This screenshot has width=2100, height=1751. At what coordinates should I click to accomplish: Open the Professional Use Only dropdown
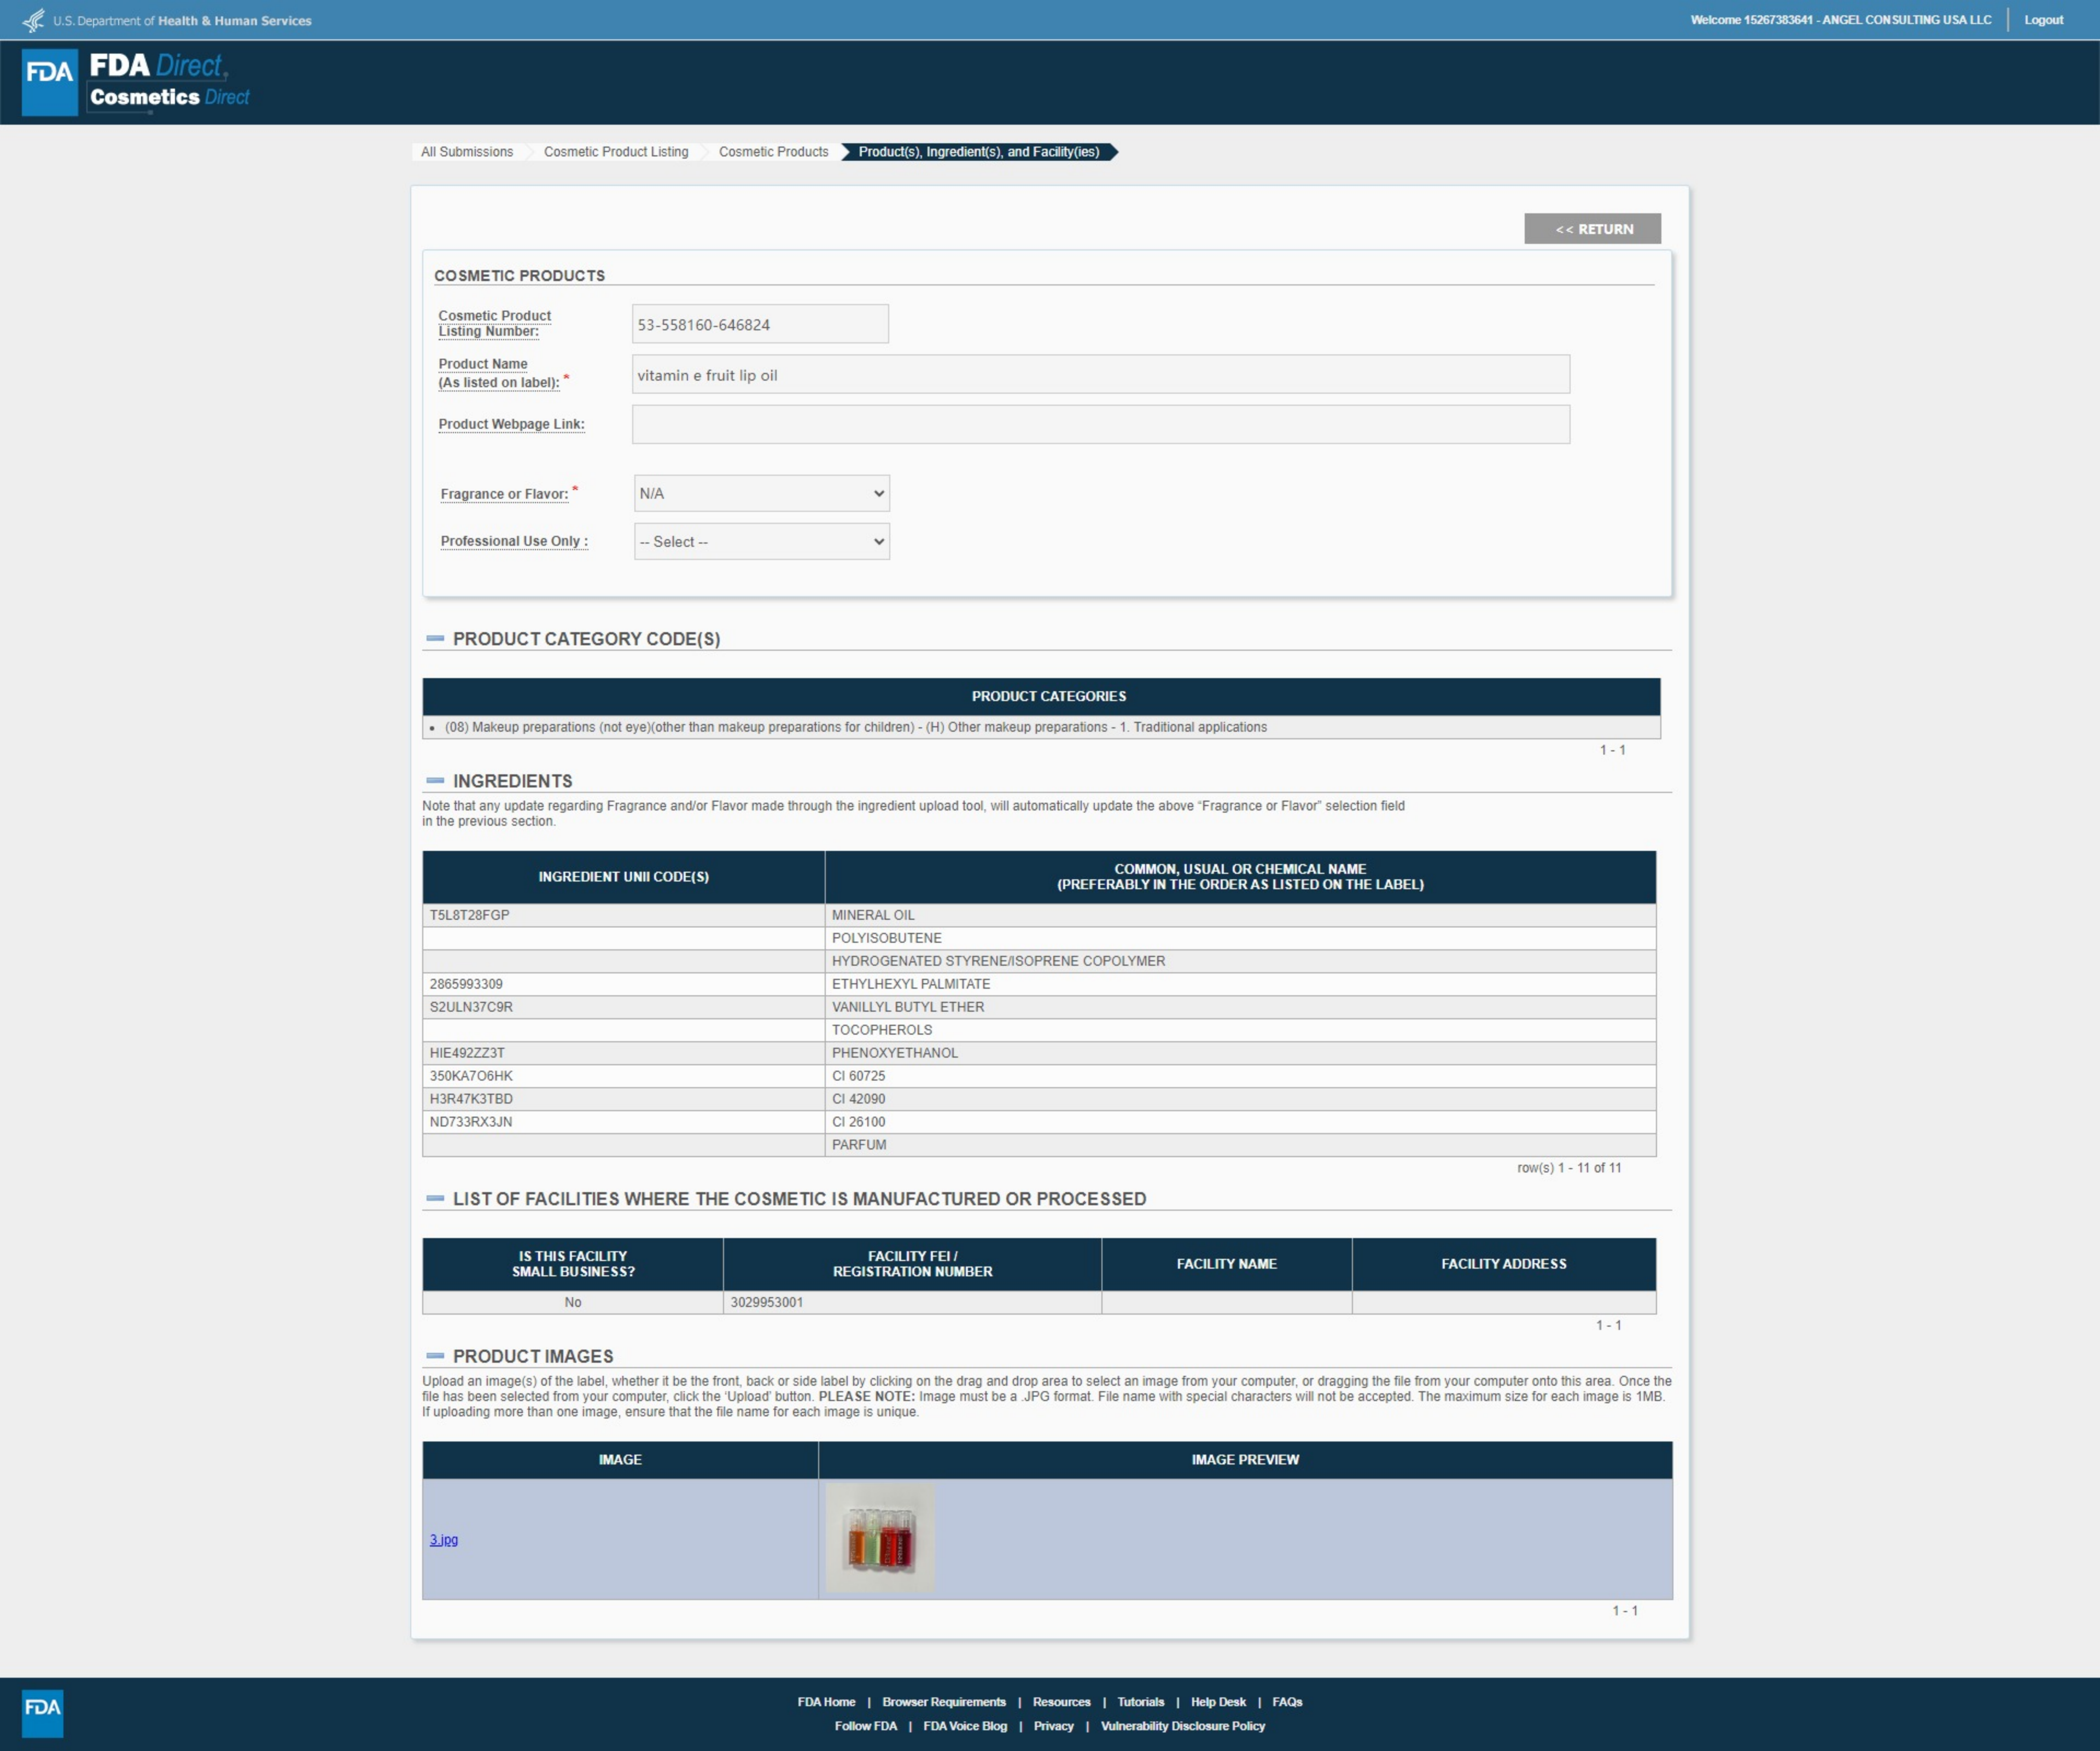point(761,541)
